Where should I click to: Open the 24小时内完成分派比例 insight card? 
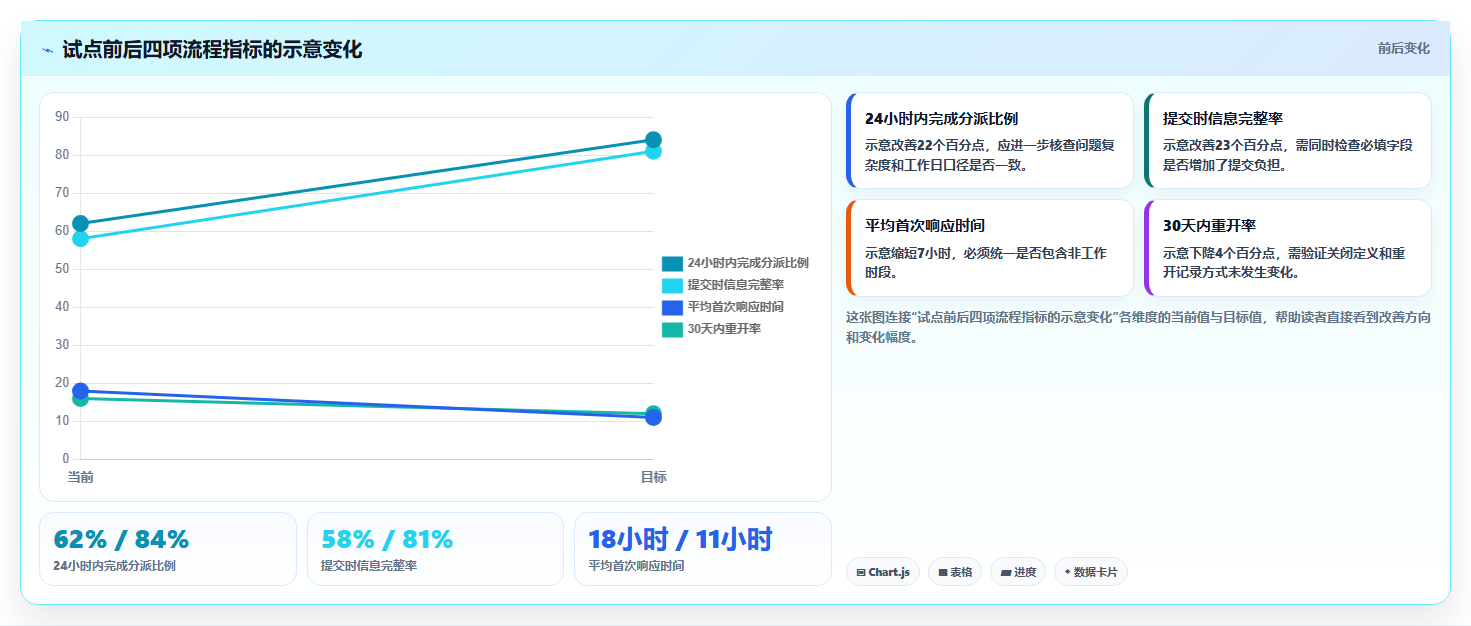coord(990,141)
